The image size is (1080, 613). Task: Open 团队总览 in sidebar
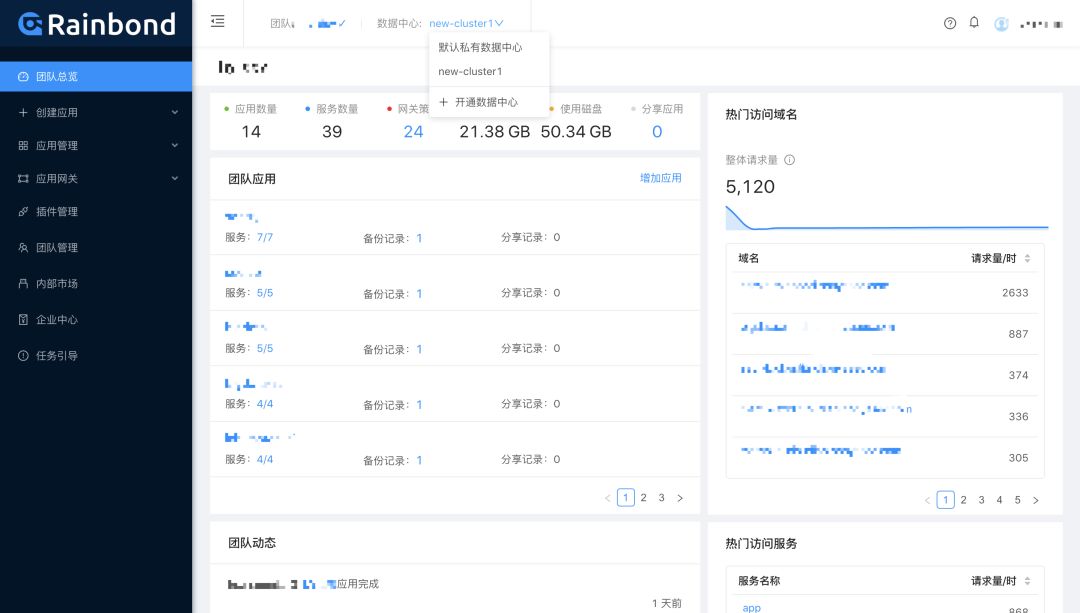click(x=96, y=76)
